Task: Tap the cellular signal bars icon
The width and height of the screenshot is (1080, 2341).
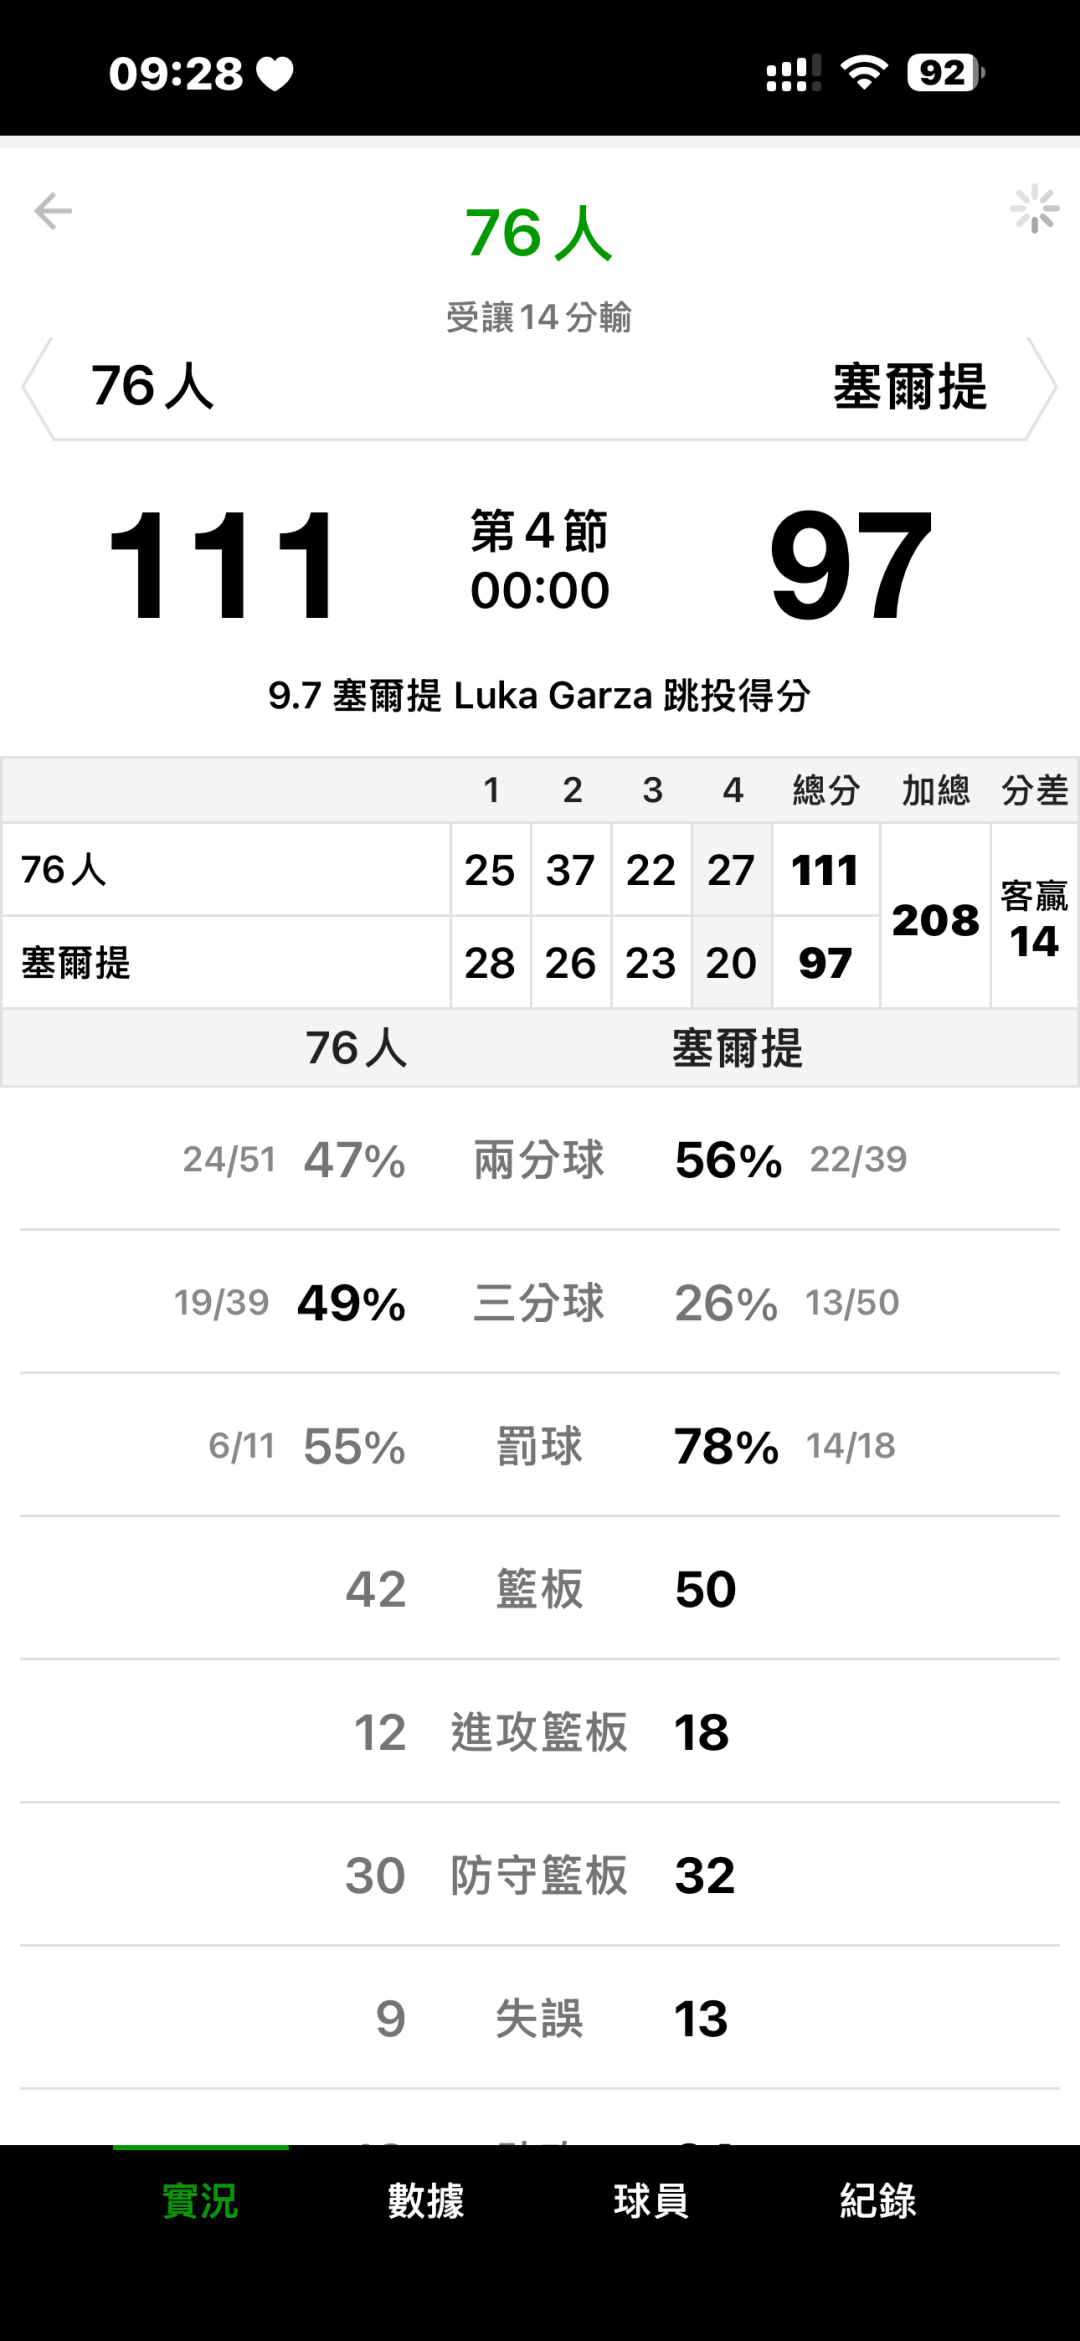Action: click(x=793, y=74)
